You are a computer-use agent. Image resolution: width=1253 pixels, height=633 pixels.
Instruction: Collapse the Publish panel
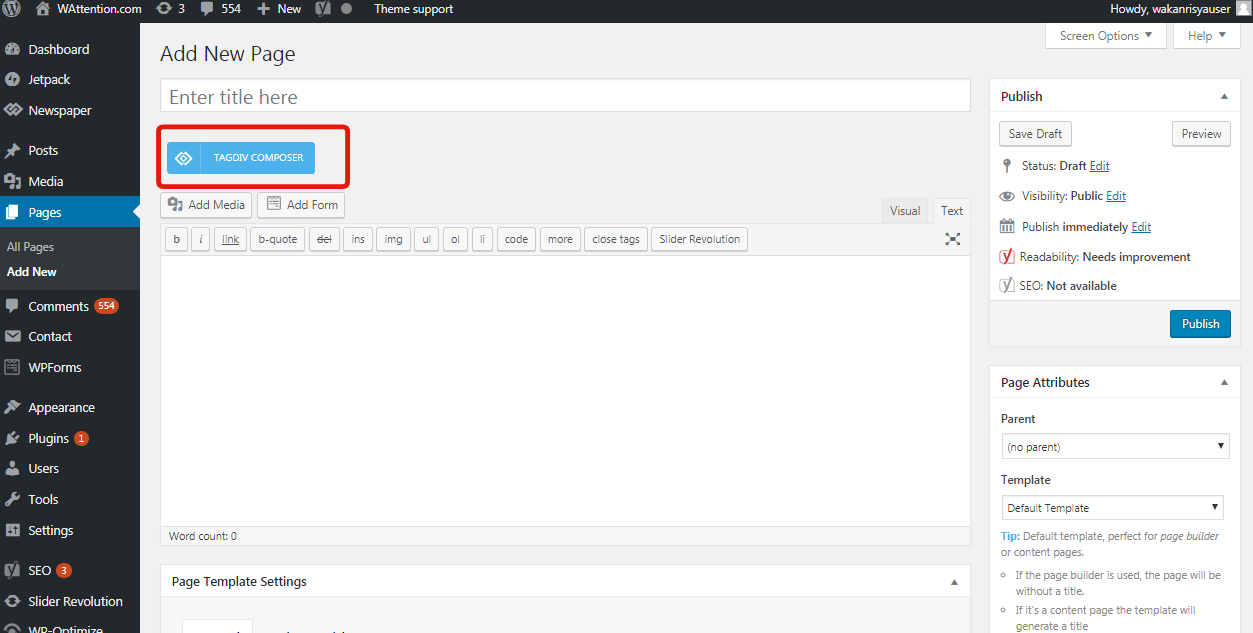pos(1224,97)
